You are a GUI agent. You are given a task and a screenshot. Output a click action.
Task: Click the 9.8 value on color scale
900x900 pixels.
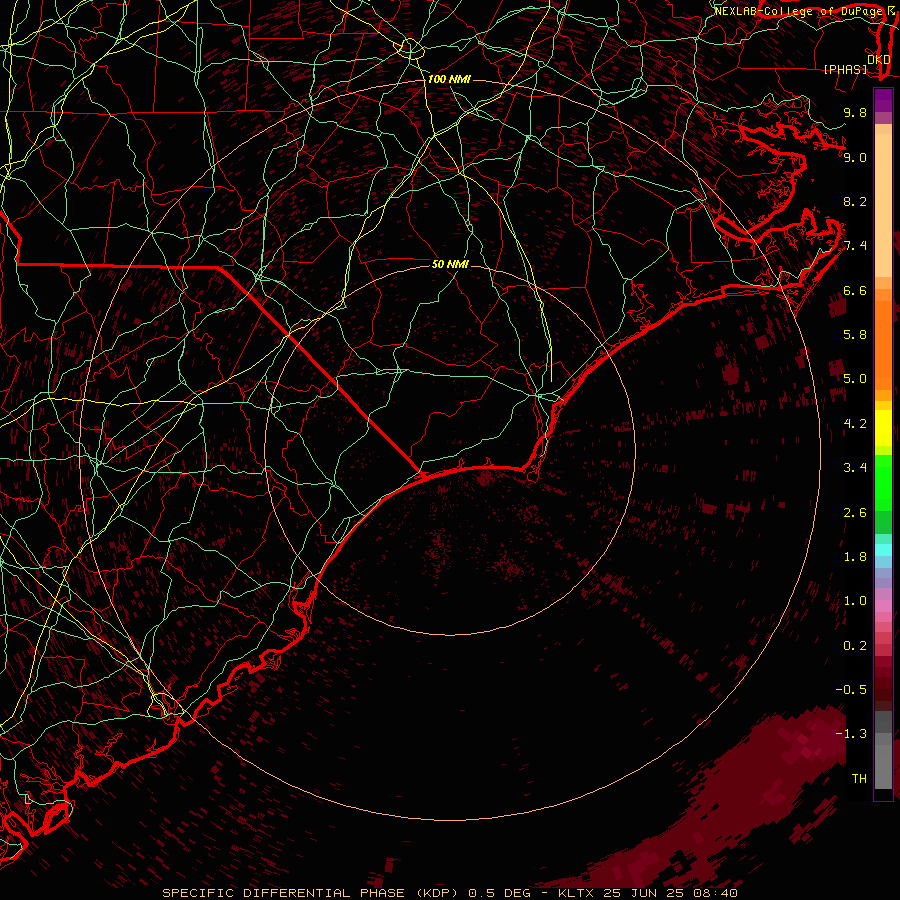[855, 112]
